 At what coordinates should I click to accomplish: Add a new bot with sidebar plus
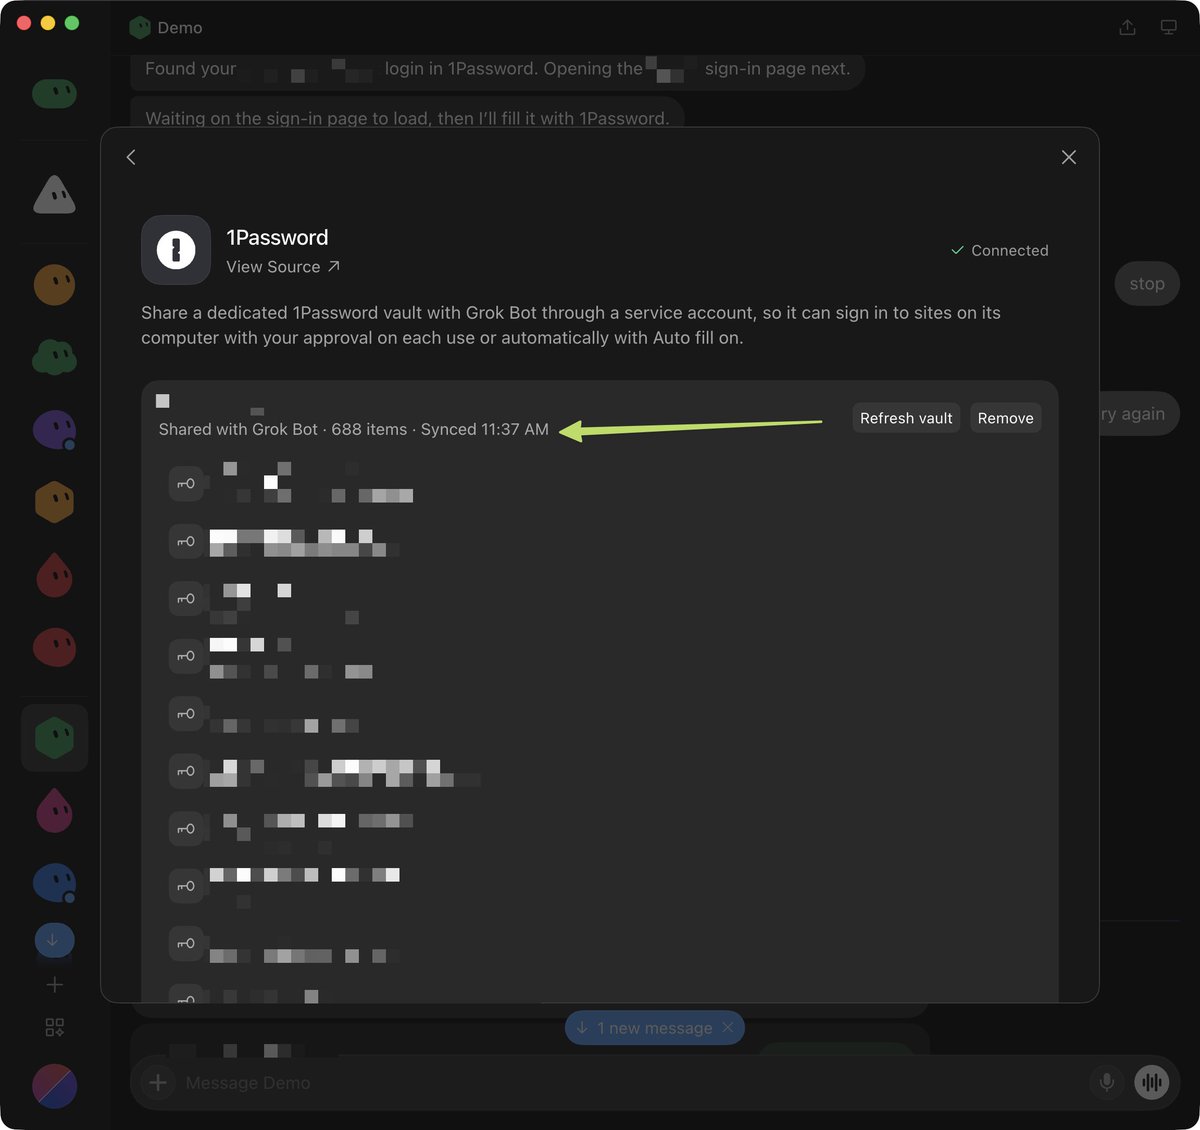[x=55, y=985]
